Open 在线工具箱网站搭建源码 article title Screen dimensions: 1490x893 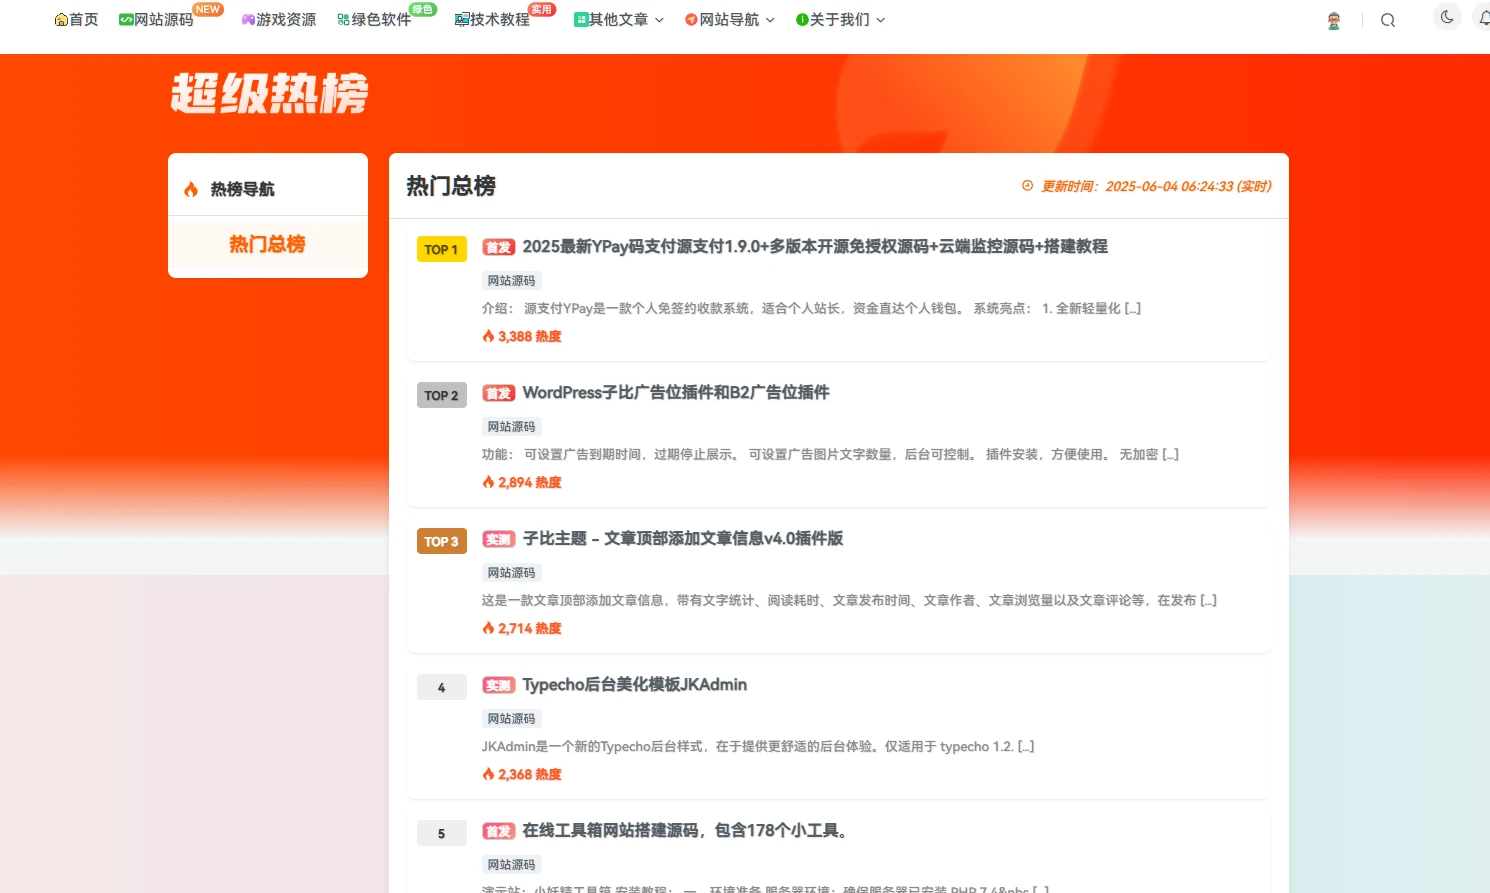click(686, 830)
